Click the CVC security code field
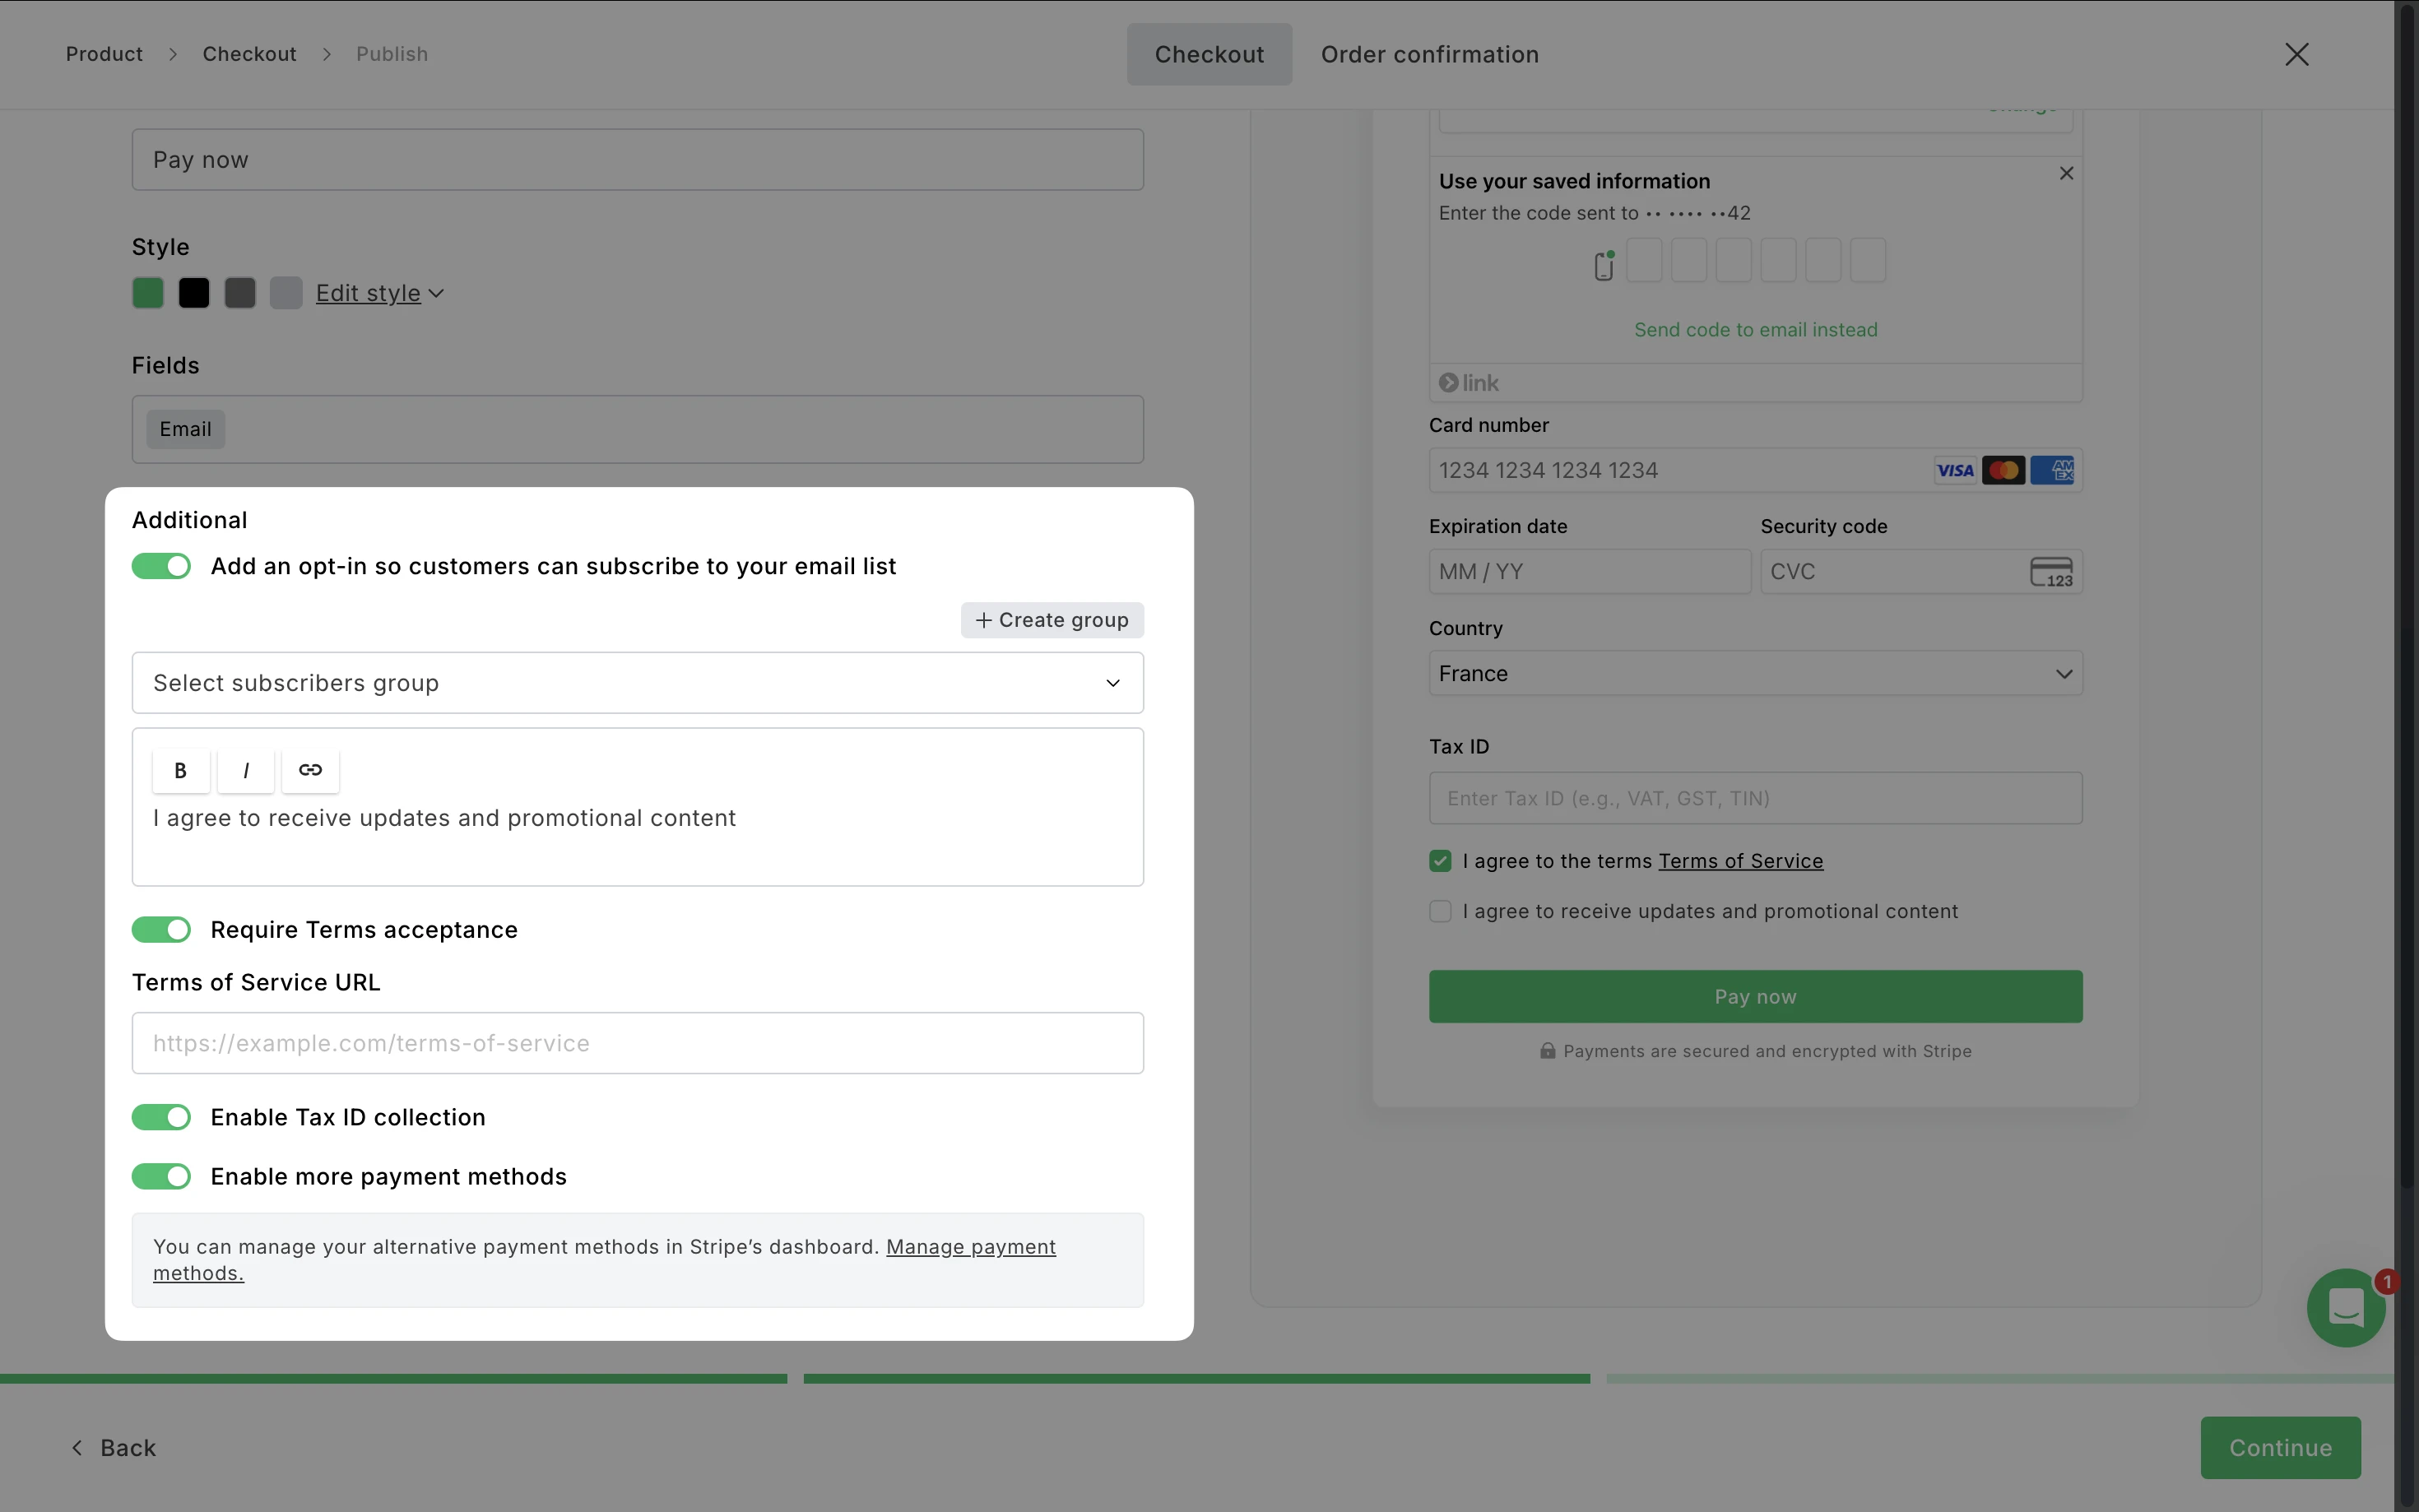The image size is (2419, 1512). 1921,572
